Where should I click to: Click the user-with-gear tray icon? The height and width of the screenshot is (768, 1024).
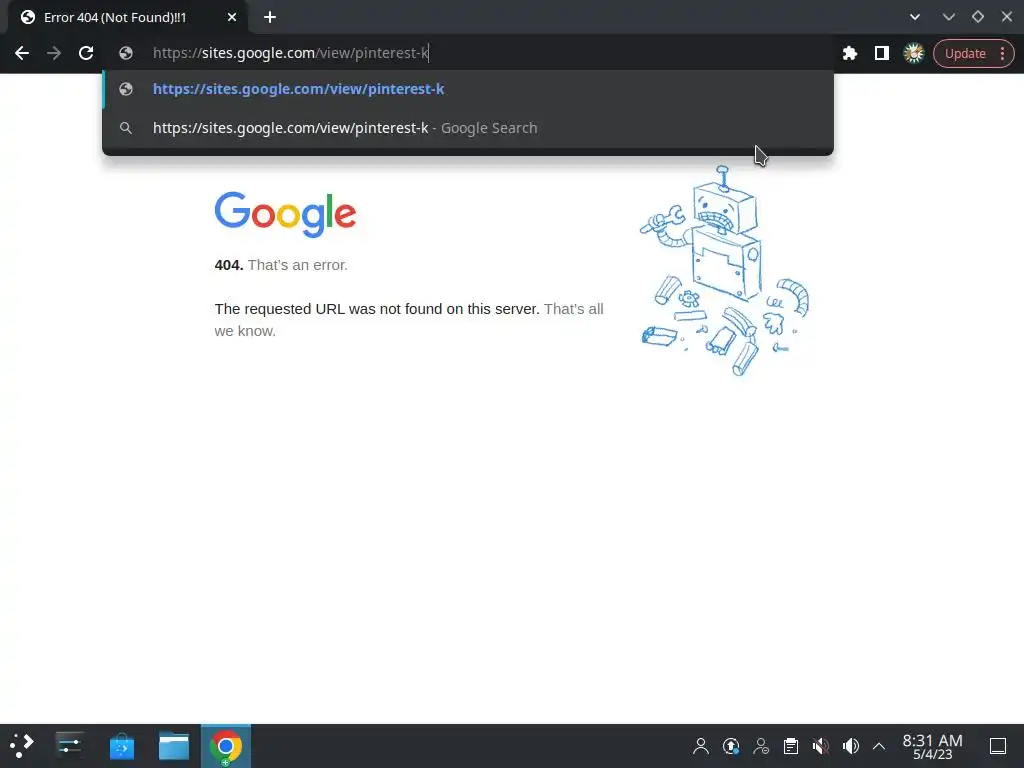coord(761,746)
